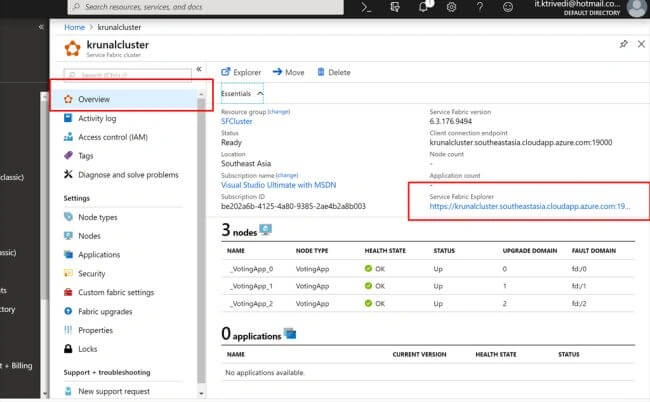Click the subscription ID value

coord(293,206)
